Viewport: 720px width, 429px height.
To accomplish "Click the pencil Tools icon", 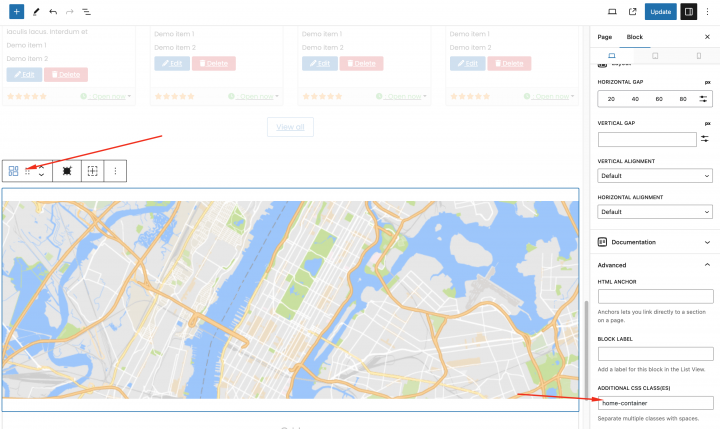I will click(x=36, y=12).
